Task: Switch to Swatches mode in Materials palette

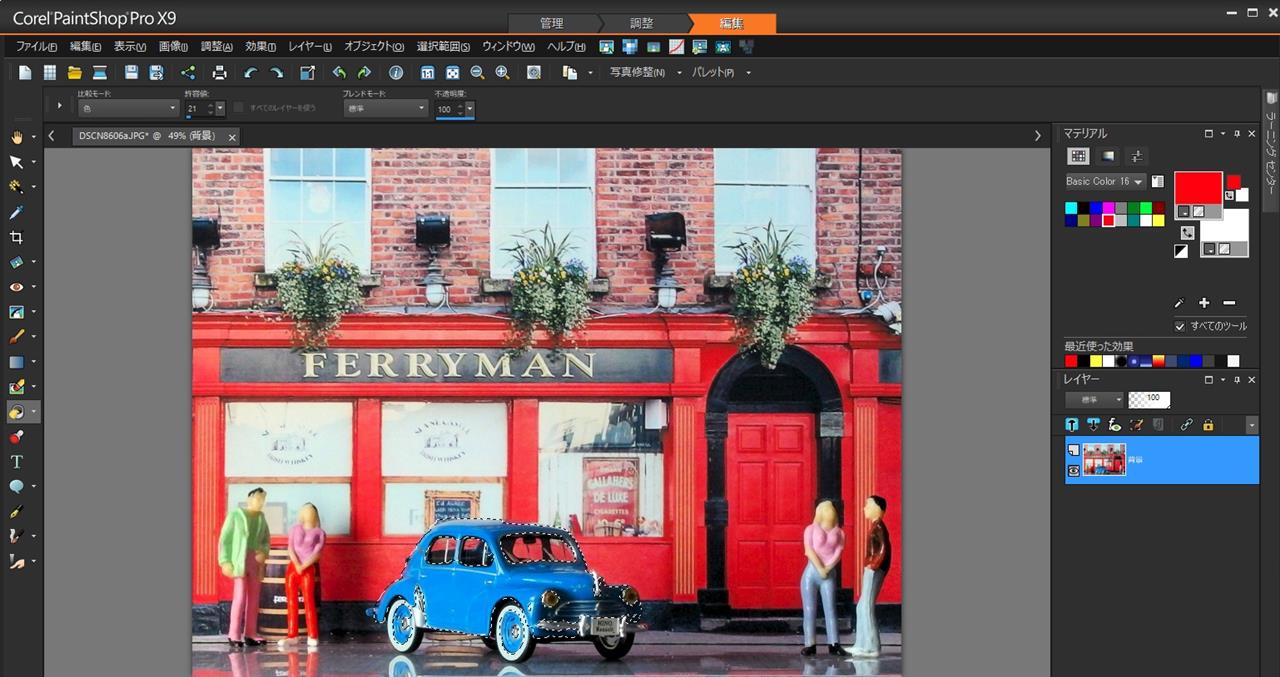Action: [x=1078, y=156]
